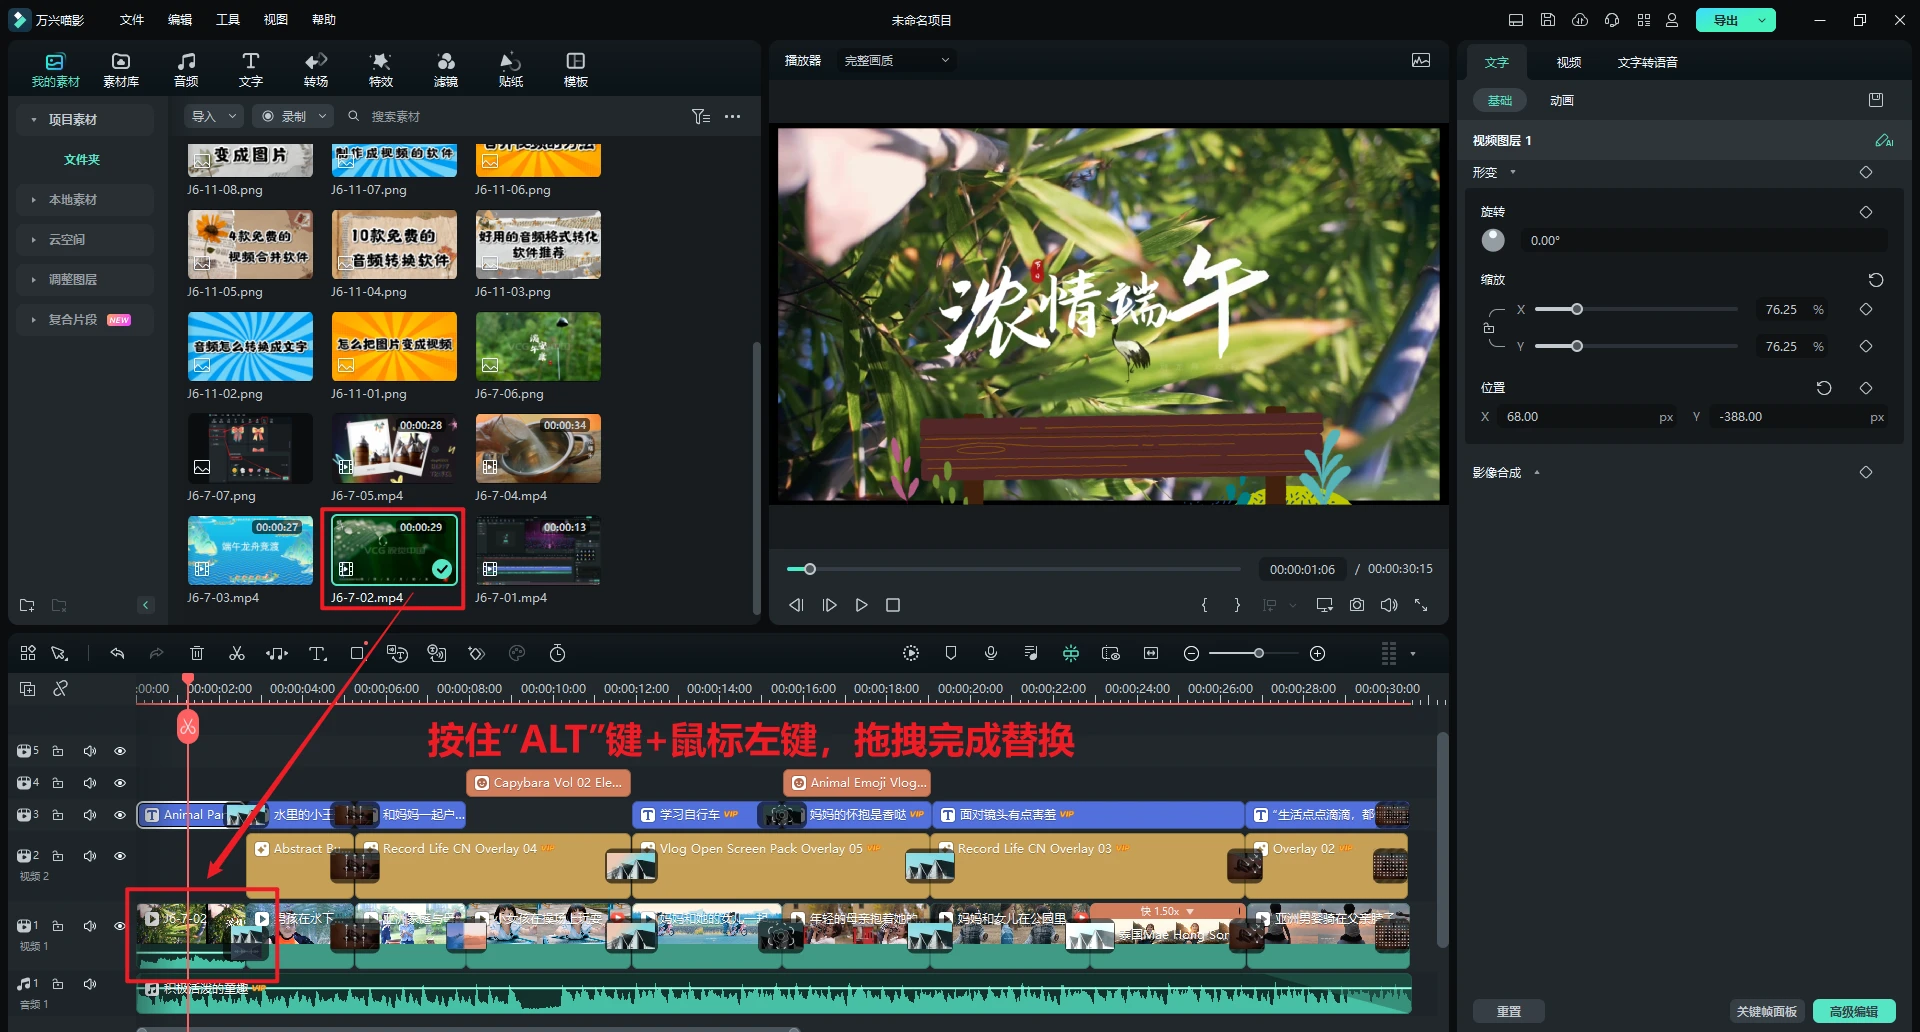The image size is (1920, 1032).
Task: Toggle the rotation keyframe diamond
Action: click(1866, 212)
